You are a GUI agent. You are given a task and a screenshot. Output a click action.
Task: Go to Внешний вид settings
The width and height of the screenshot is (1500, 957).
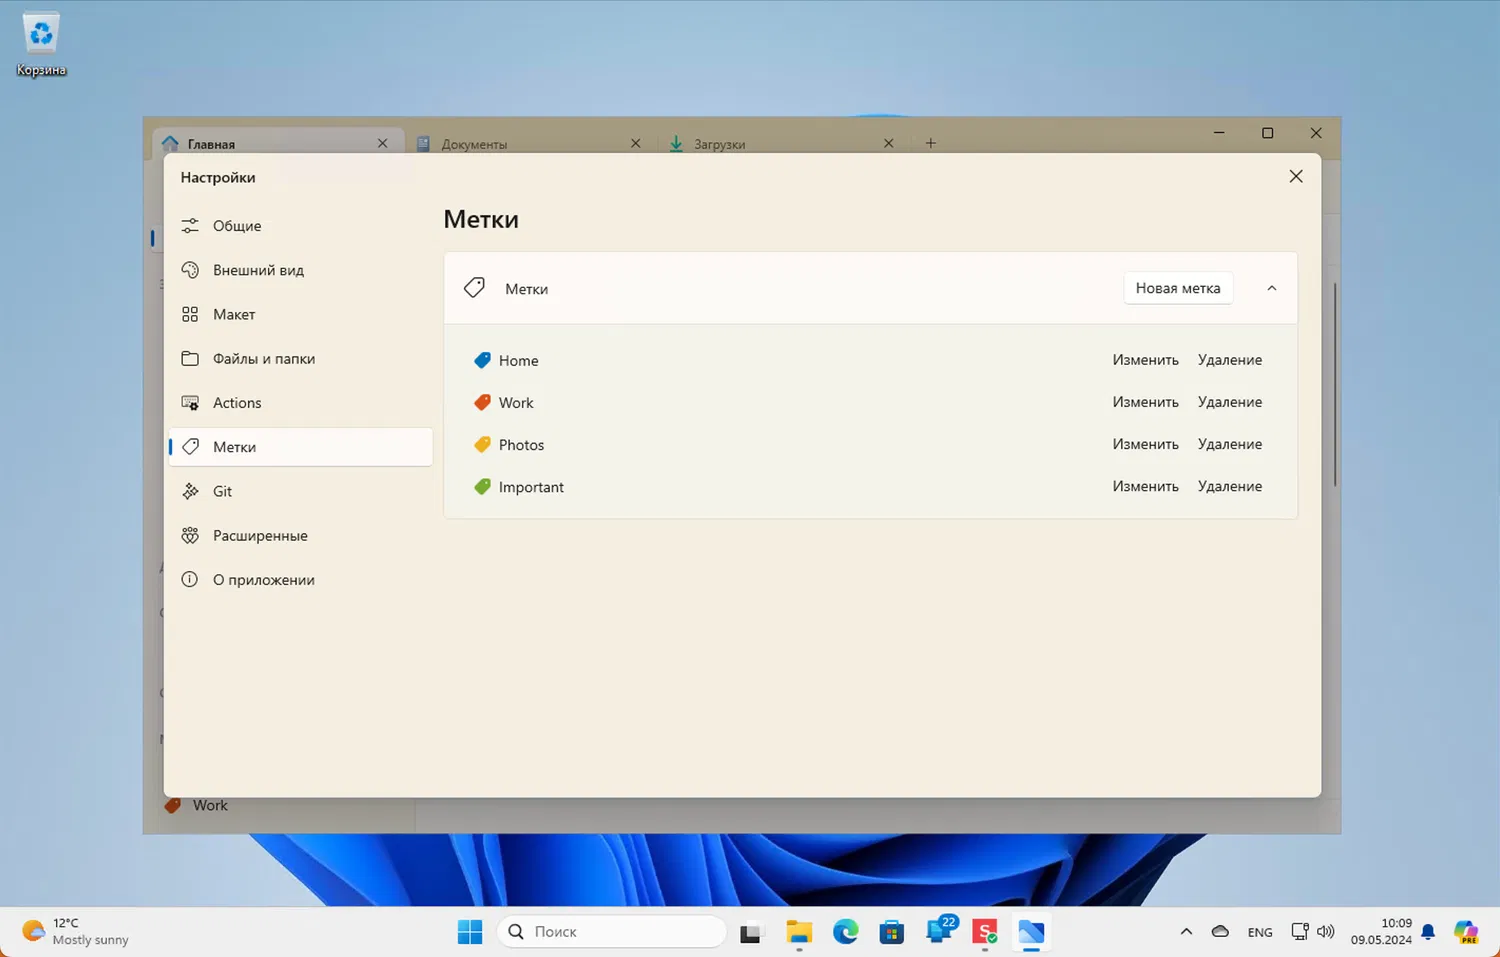point(258,270)
